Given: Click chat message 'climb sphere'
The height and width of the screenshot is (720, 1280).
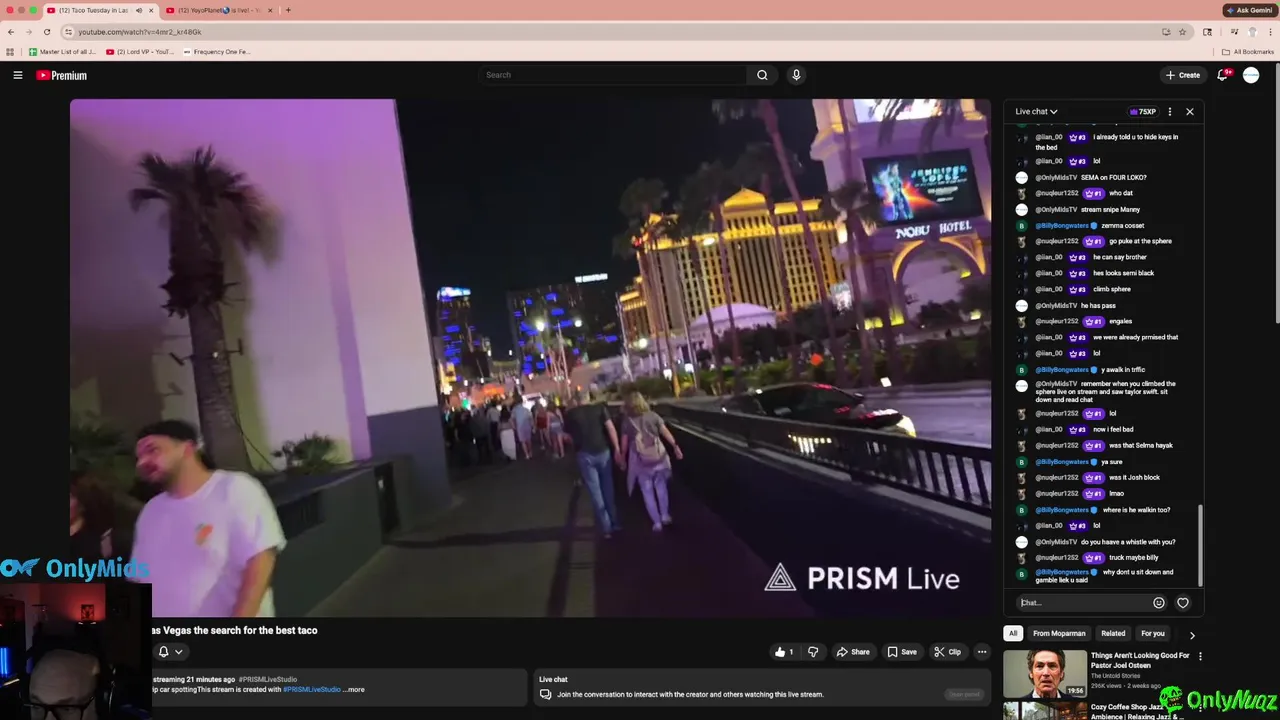Looking at the screenshot, I should click(1113, 289).
